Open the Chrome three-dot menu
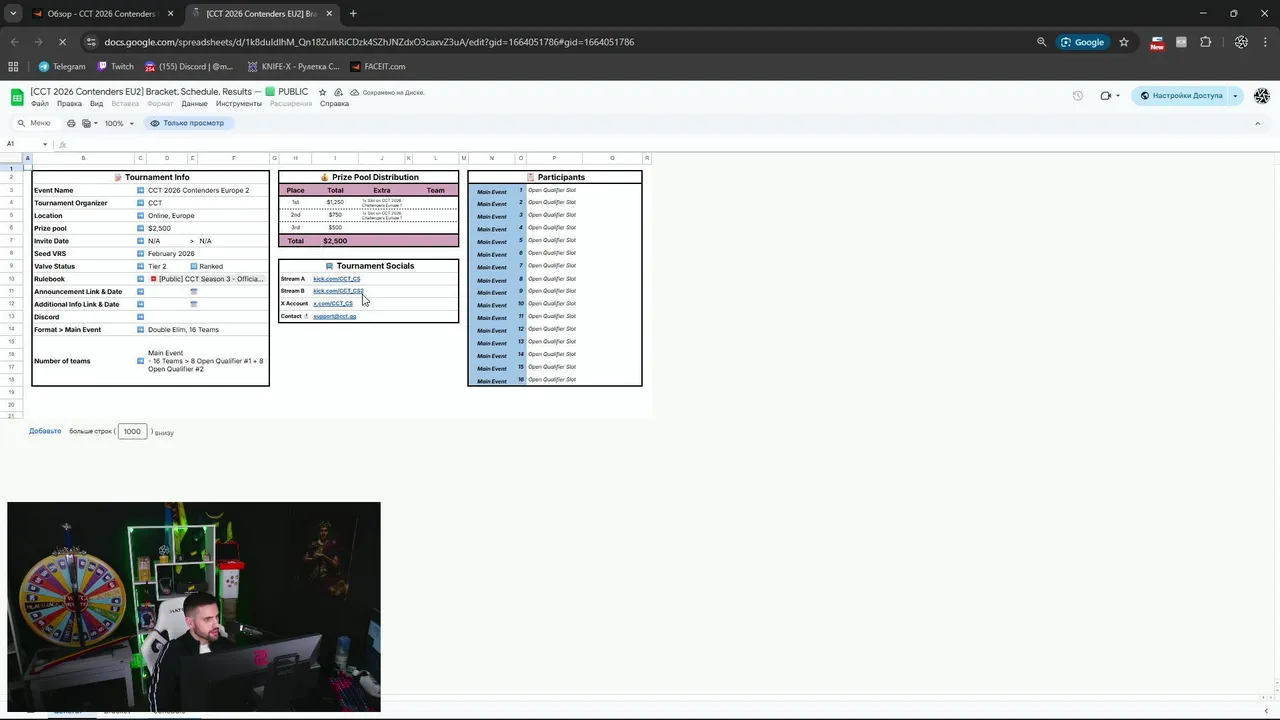 (1264, 42)
